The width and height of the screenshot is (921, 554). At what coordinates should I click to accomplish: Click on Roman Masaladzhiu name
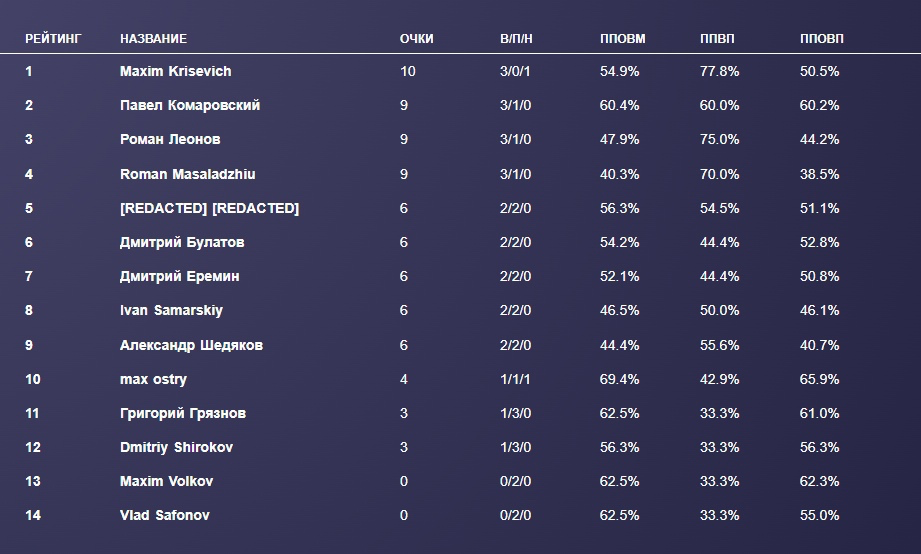pos(187,174)
